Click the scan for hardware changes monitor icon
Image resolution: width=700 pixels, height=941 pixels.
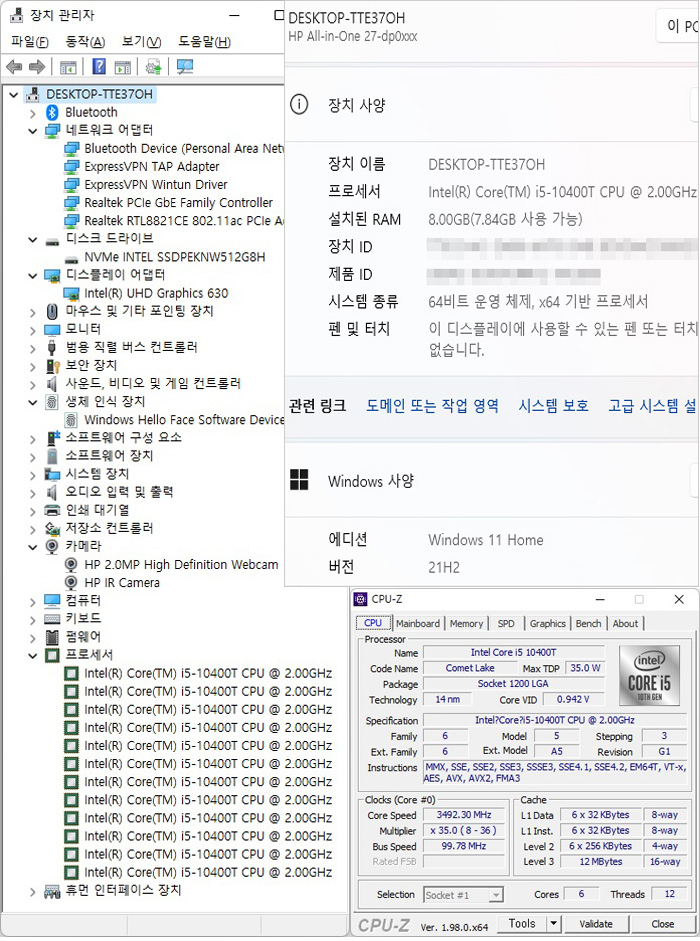pos(185,67)
